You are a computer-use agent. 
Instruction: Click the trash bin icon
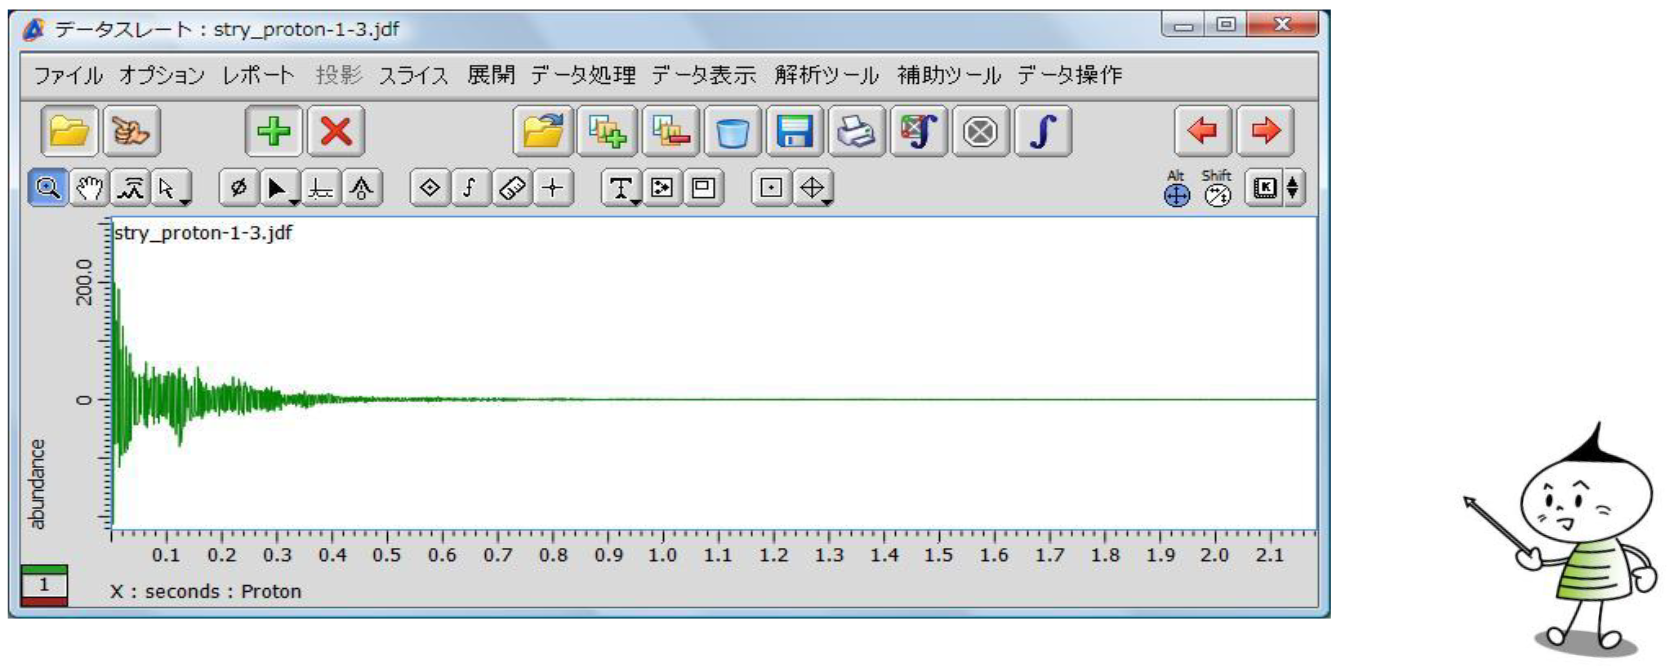point(732,131)
